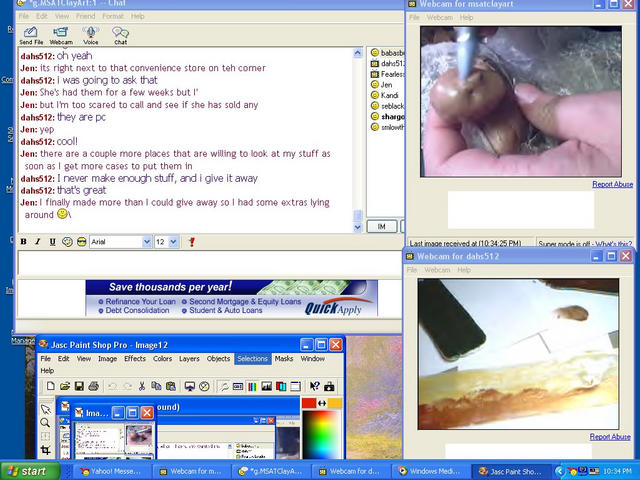Open the Masks menu
This screenshot has height=480, width=640.
(284, 358)
